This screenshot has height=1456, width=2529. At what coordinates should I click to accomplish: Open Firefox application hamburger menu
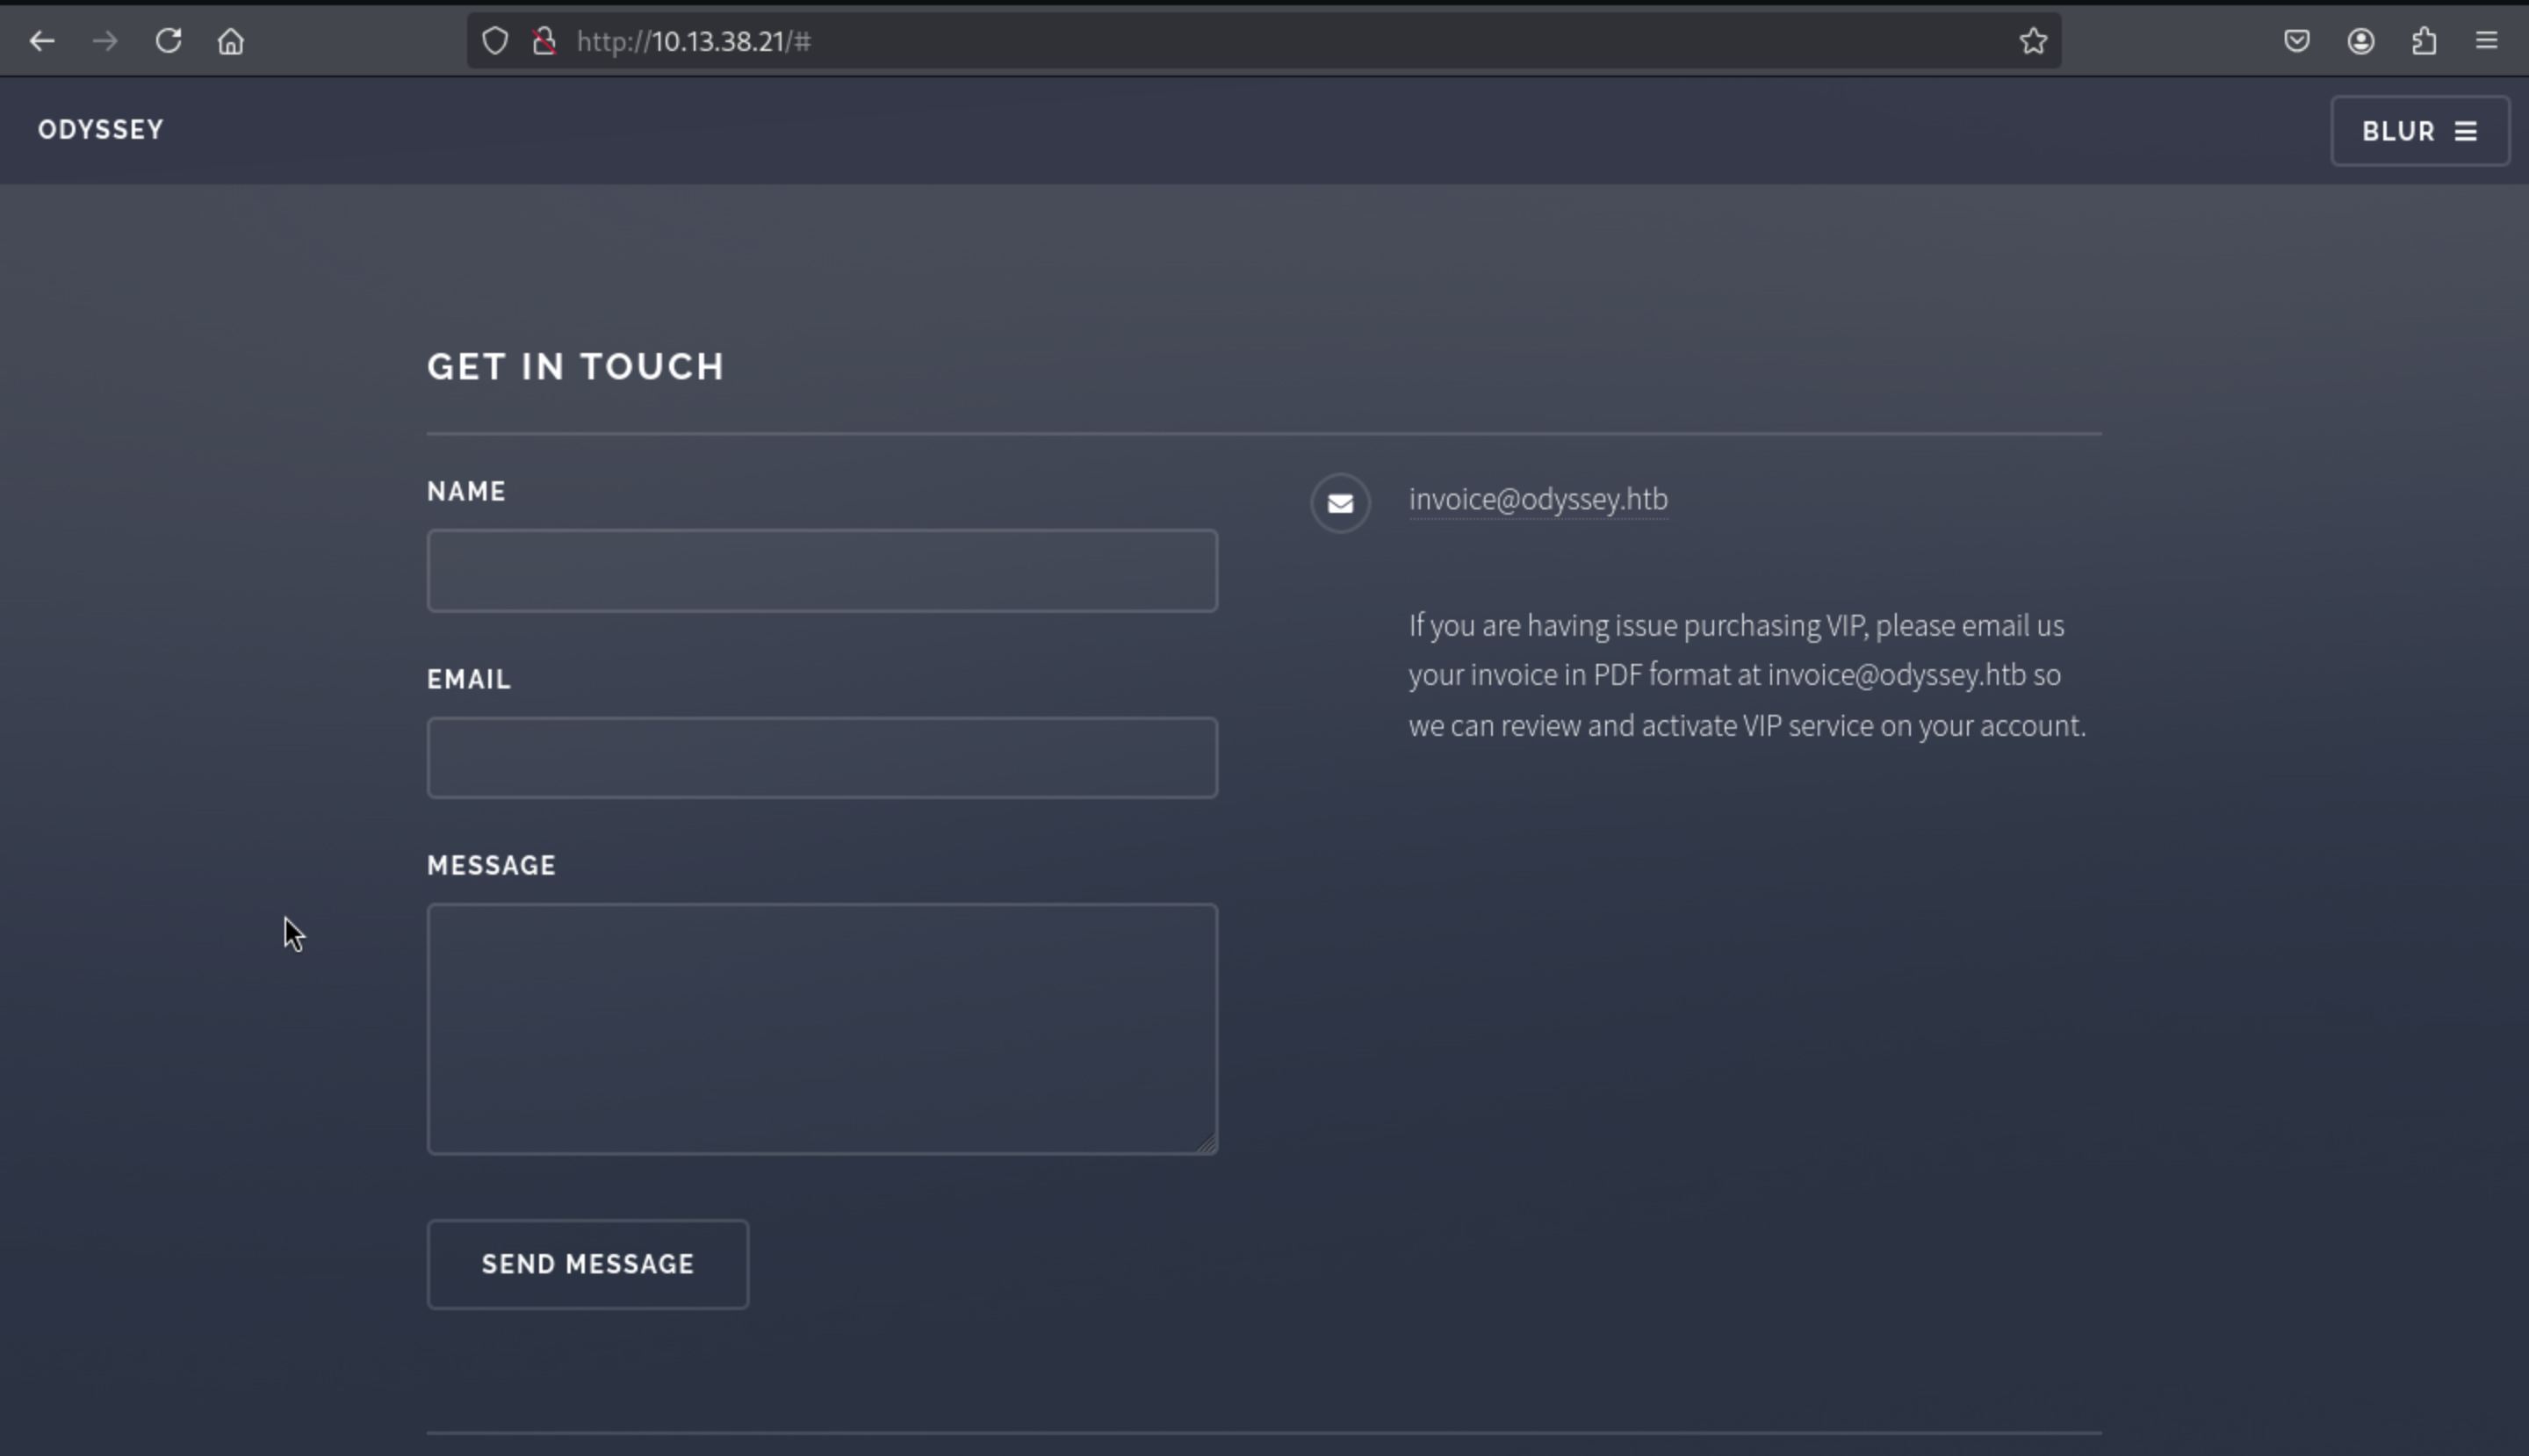point(2487,41)
